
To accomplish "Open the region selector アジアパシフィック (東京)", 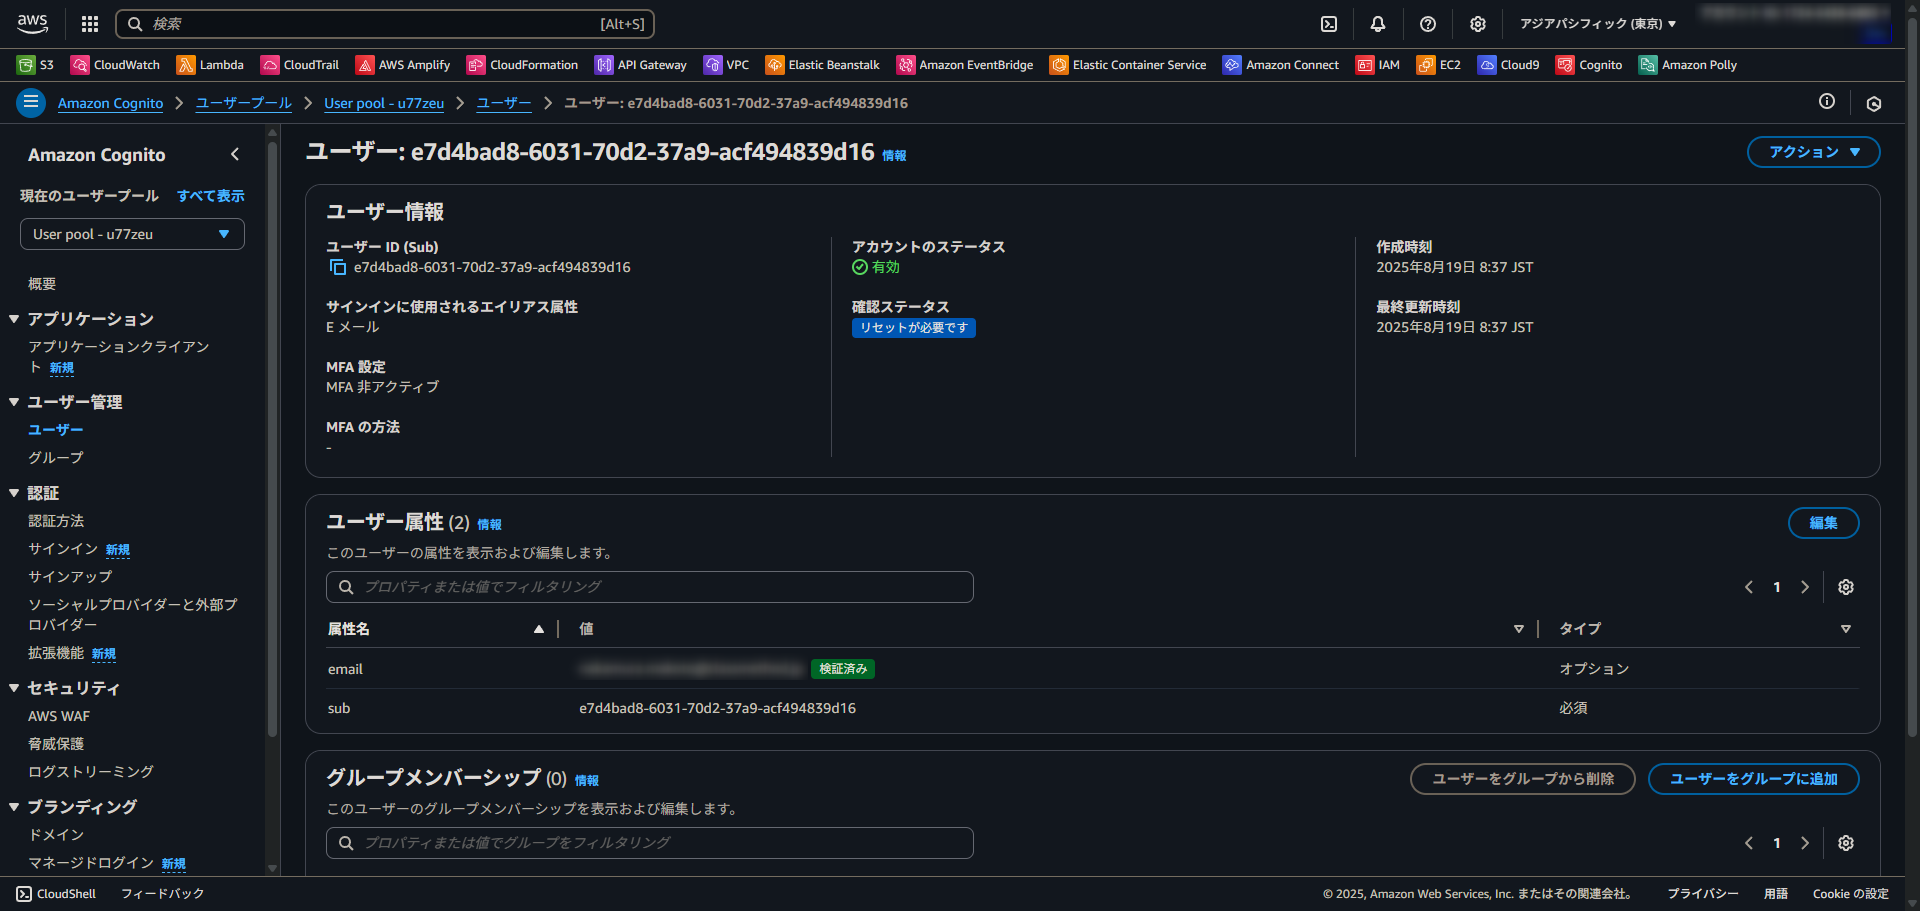I will 1598,24.
